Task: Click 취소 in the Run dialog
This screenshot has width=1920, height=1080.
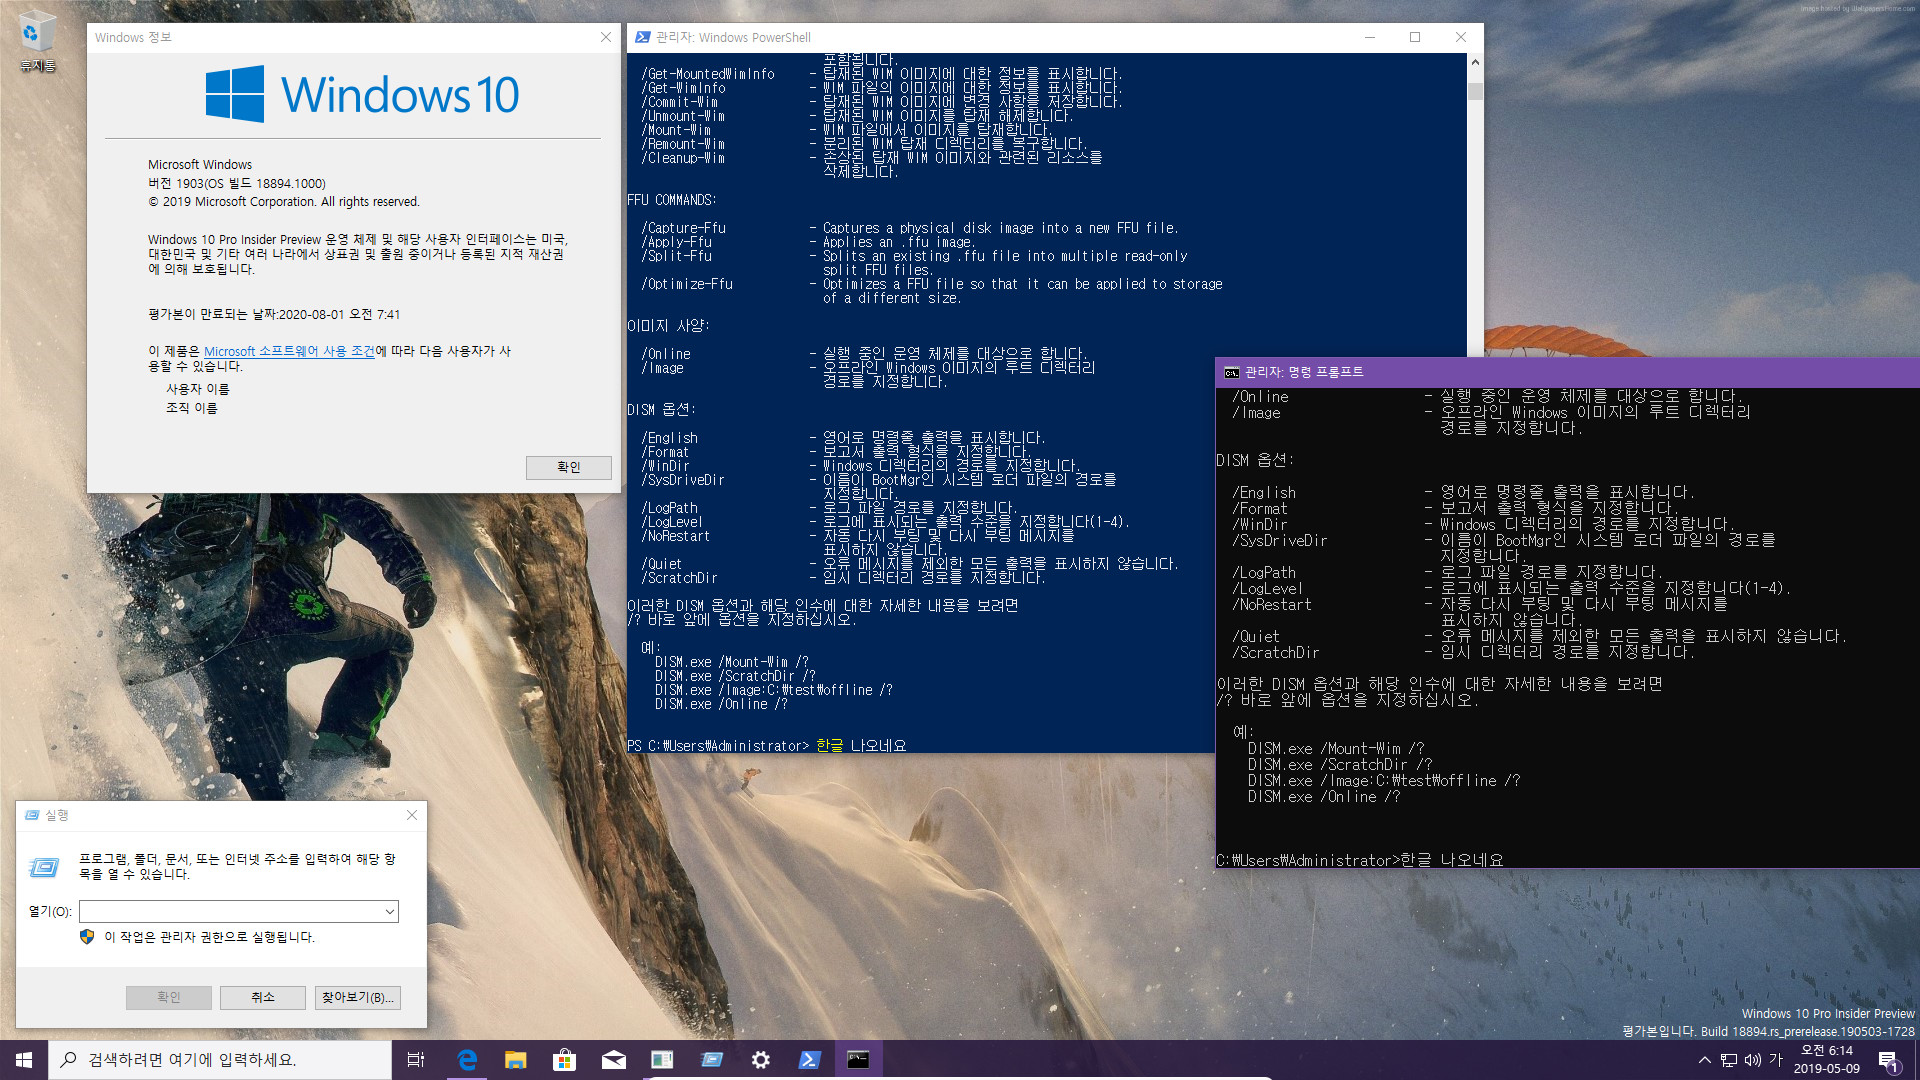Action: pos(263,997)
